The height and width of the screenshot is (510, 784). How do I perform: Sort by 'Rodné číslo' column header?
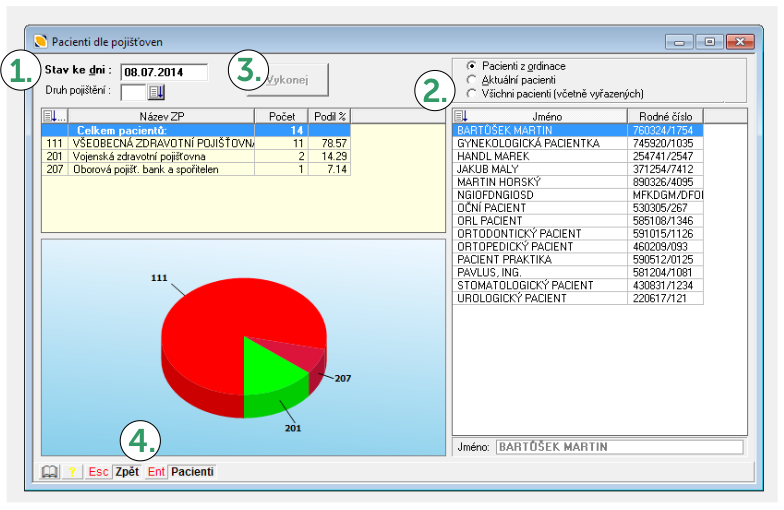pos(665,116)
